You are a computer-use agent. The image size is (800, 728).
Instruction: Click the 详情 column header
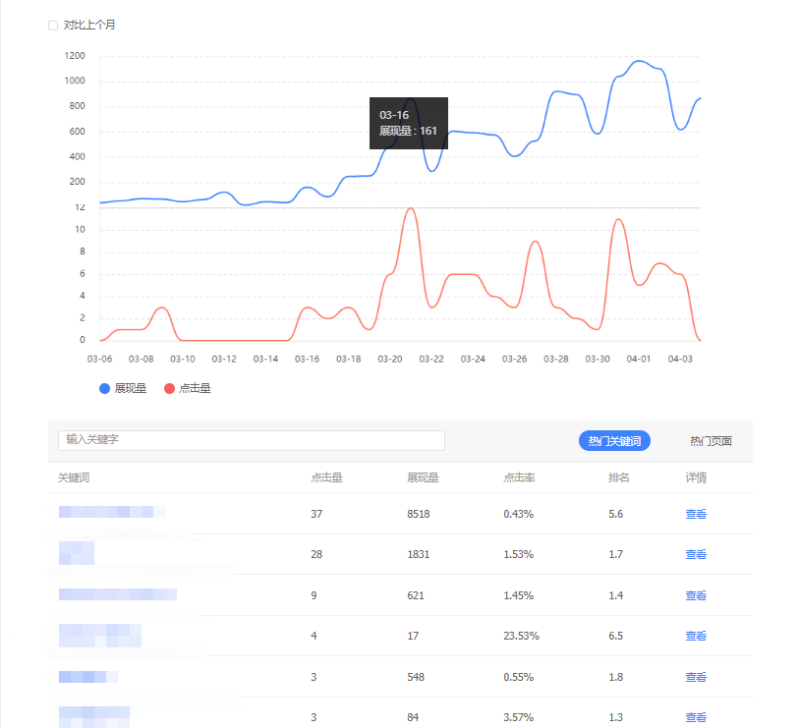tap(695, 478)
